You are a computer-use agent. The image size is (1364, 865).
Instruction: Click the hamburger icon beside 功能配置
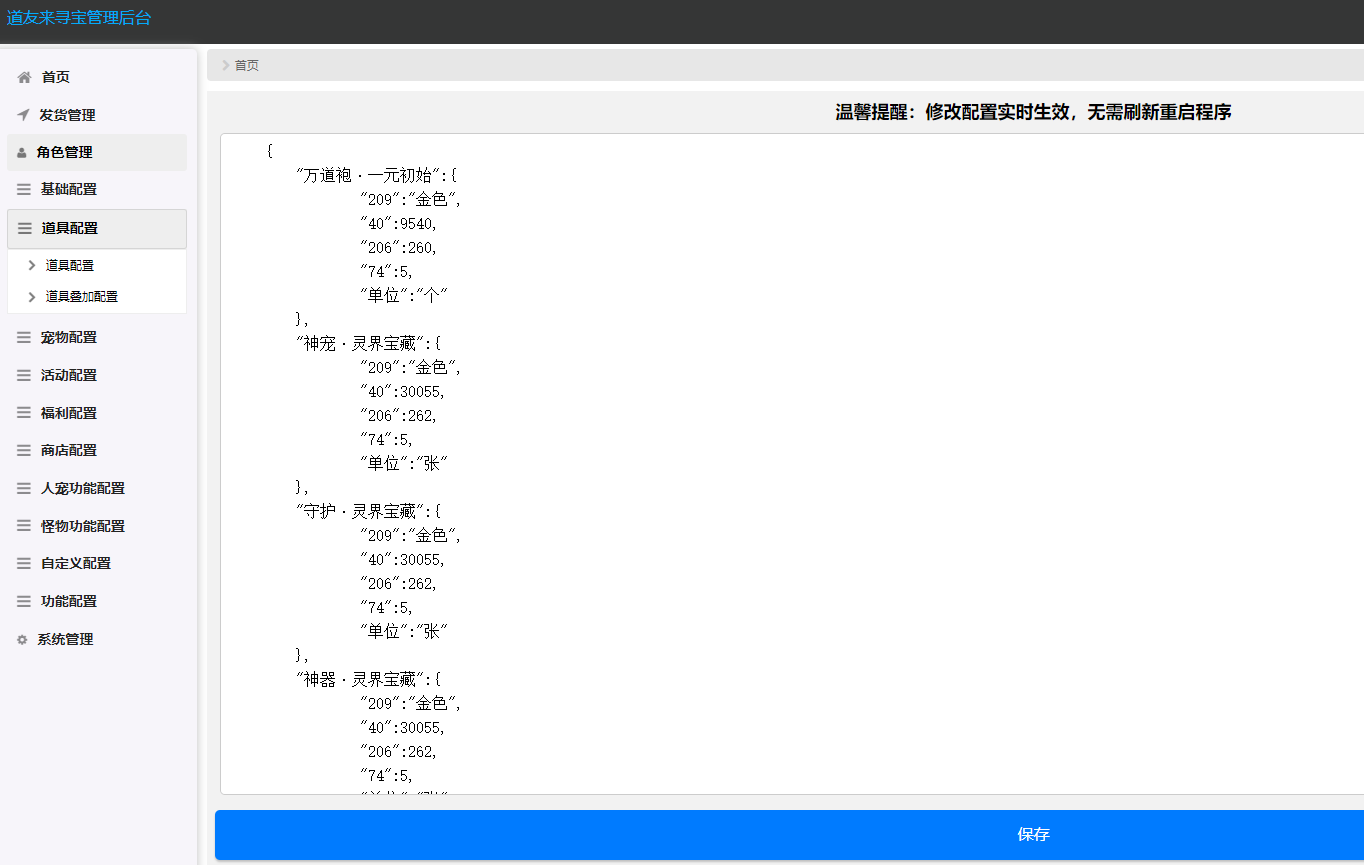click(24, 602)
